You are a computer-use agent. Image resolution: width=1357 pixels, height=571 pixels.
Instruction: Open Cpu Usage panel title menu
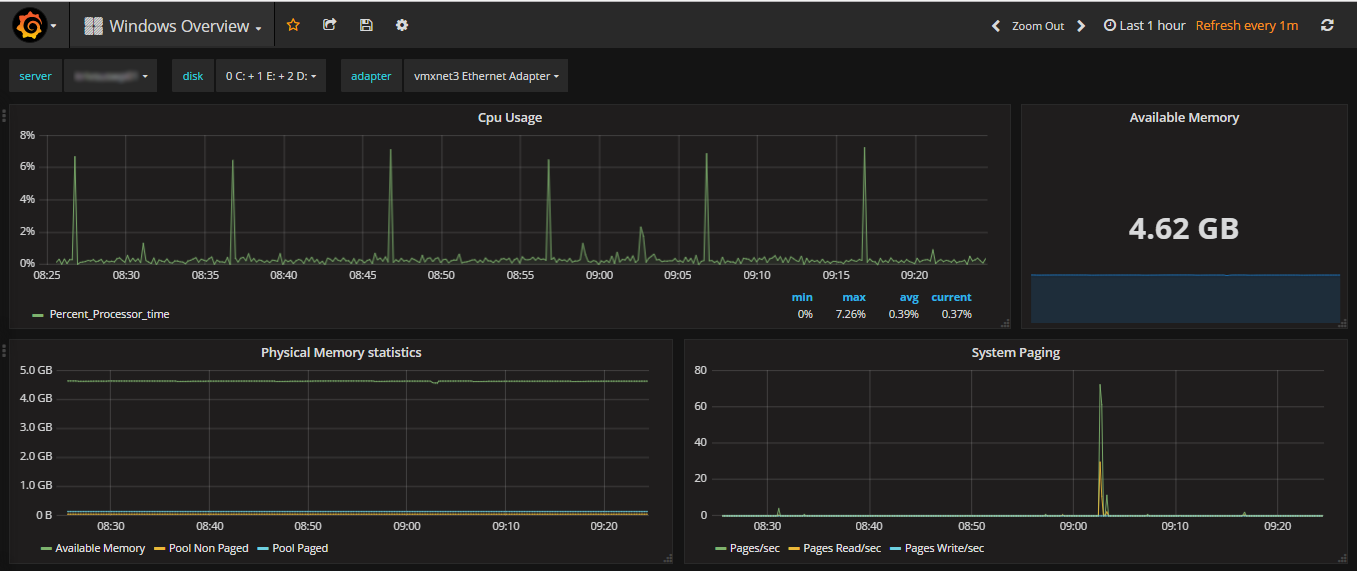(510, 117)
